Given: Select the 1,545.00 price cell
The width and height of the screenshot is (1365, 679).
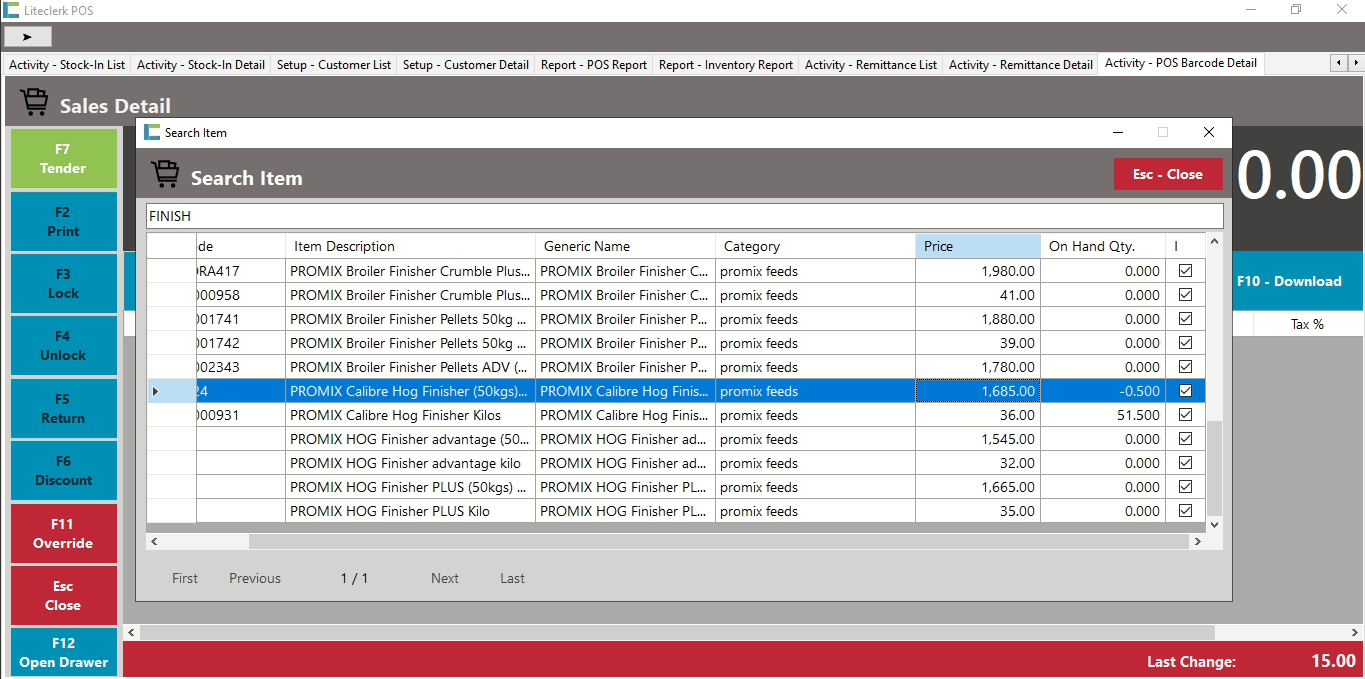Looking at the screenshot, I should point(978,439).
